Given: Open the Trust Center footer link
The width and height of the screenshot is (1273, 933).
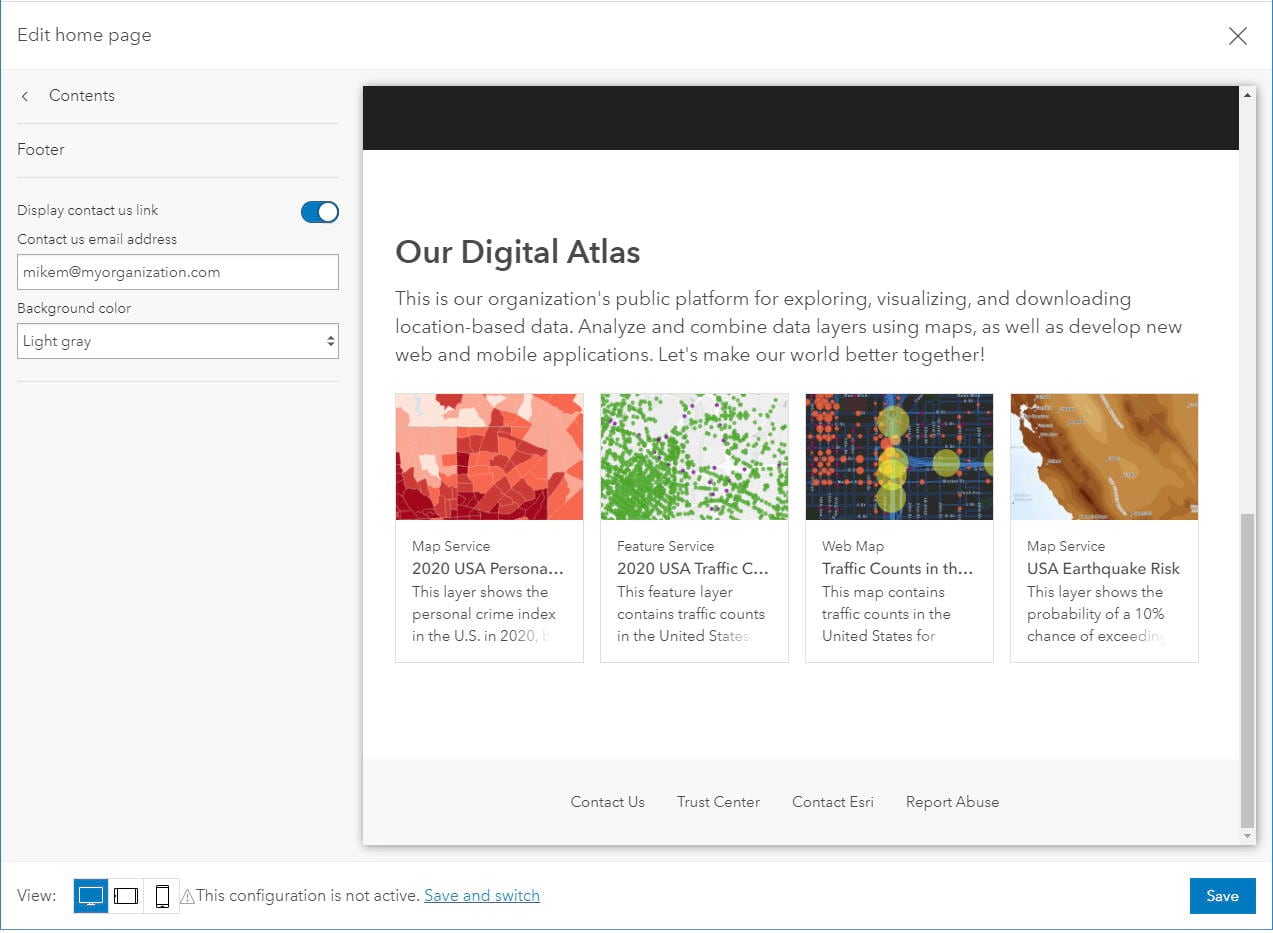Looking at the screenshot, I should [718, 802].
